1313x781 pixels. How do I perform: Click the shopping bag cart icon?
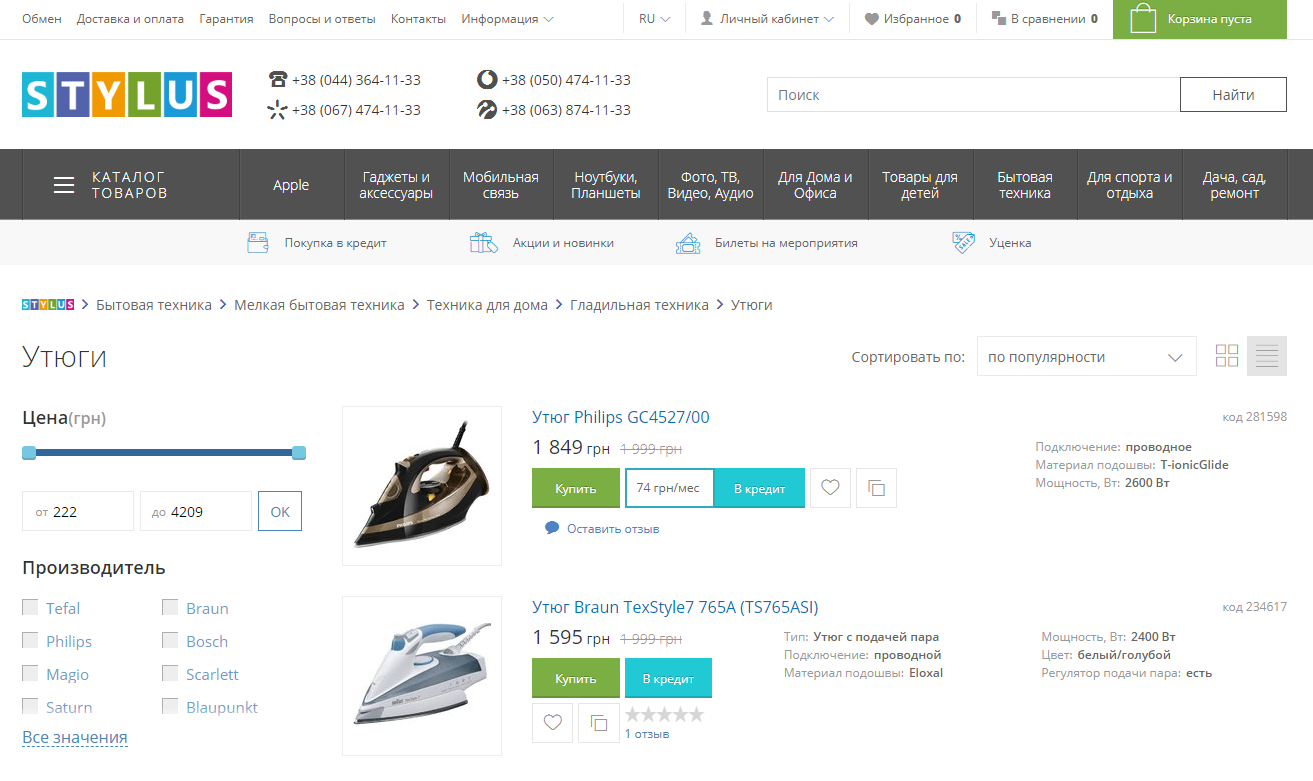[1143, 18]
